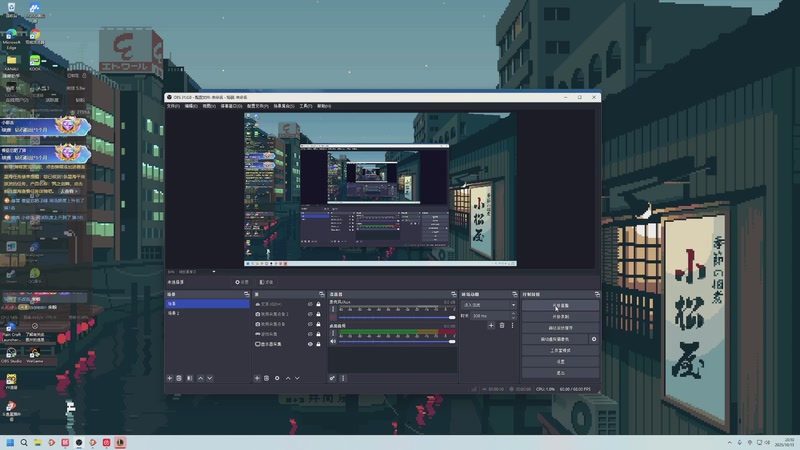Screen dimensions: 800x450
Task: Open virtual camera configuration gear icon
Action: pos(594,339)
